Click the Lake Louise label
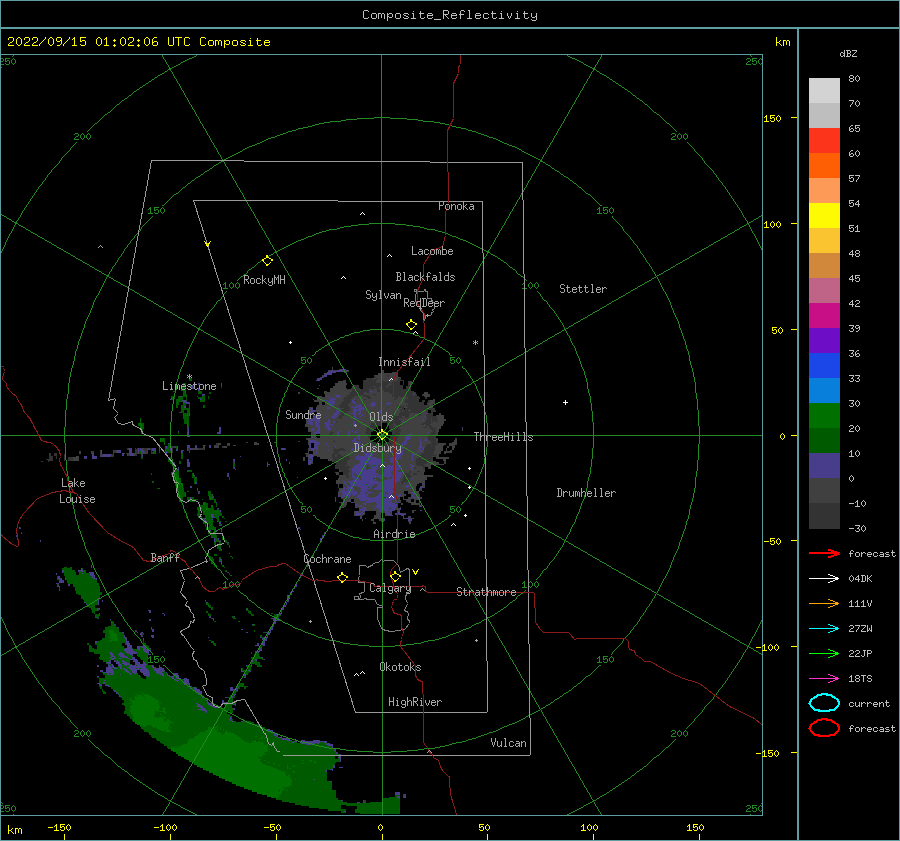Screen dimensions: 900x841 77,491
